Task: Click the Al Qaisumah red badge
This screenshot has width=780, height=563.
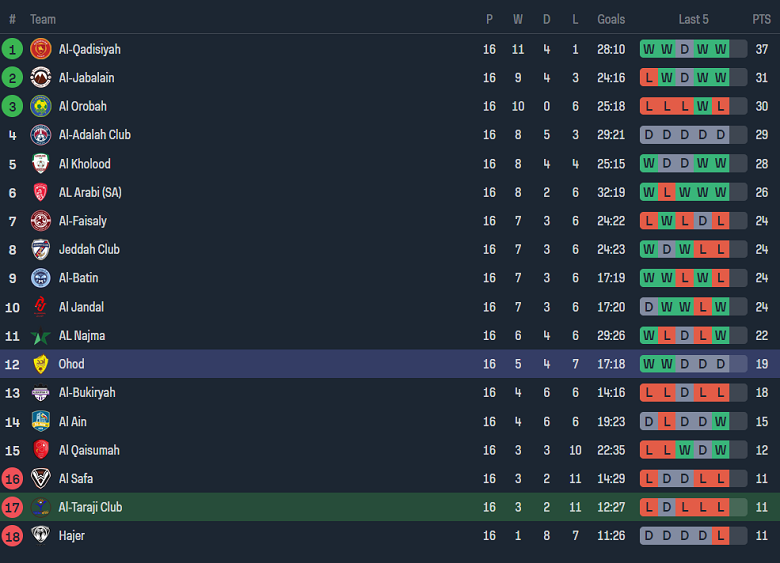Action: coord(41,450)
